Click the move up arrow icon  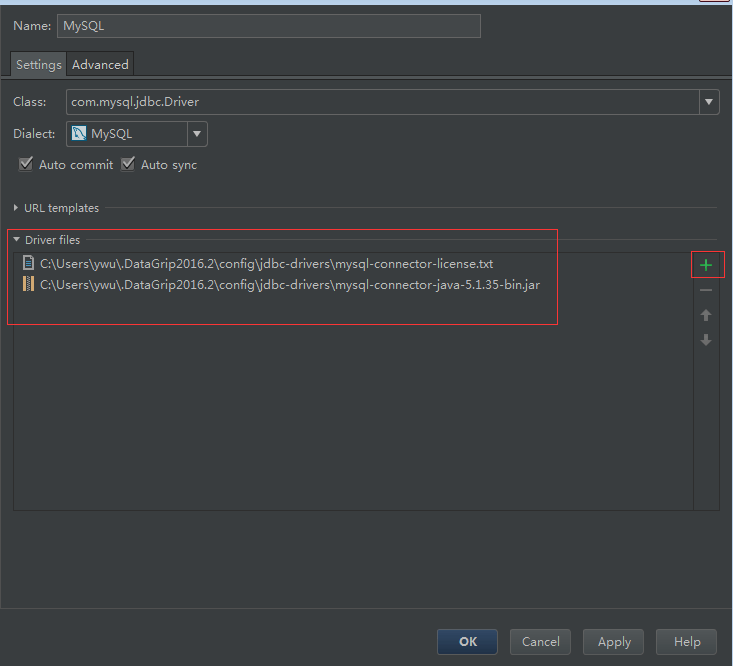click(x=706, y=315)
